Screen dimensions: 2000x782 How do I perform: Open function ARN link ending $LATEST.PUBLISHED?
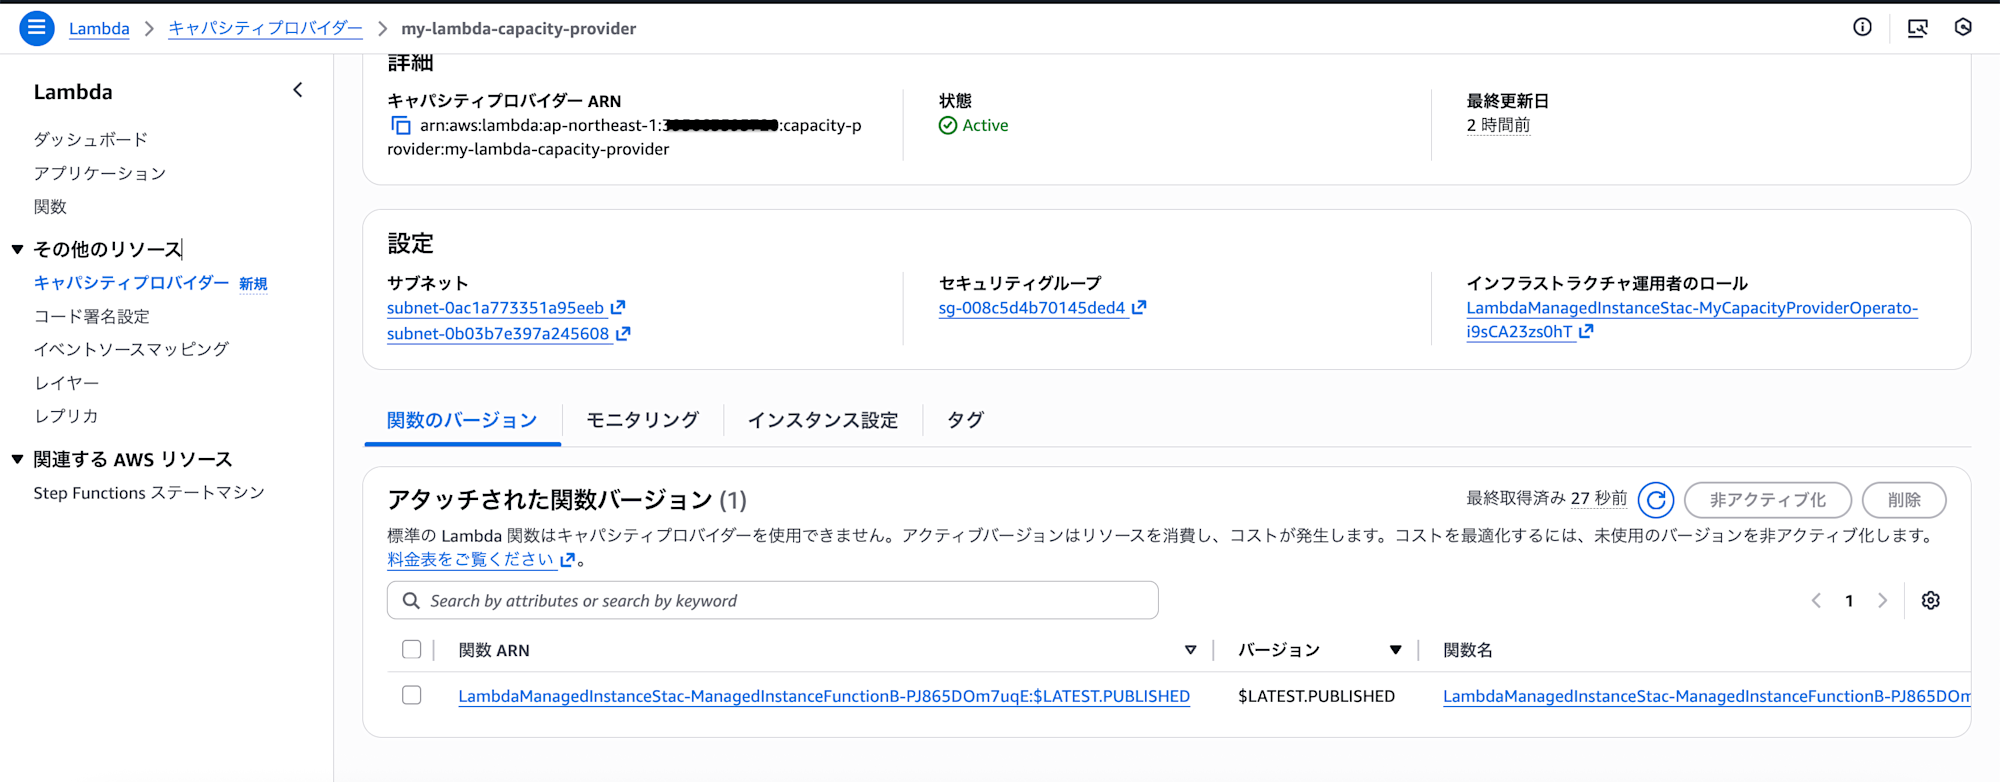pos(824,696)
